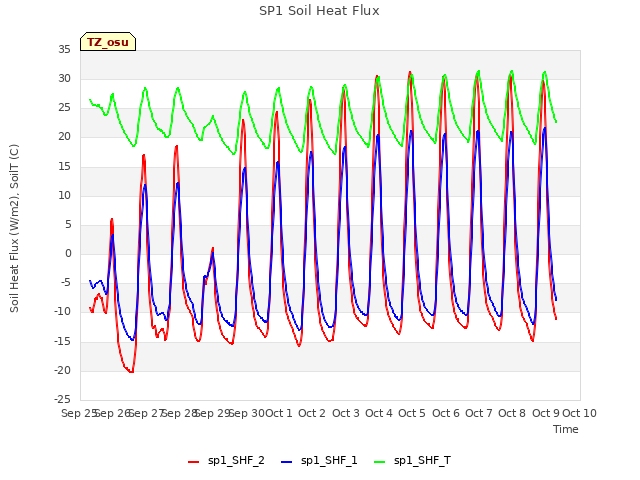Click the TZ_osu annotation label
The width and height of the screenshot is (640, 480).
click(108, 42)
